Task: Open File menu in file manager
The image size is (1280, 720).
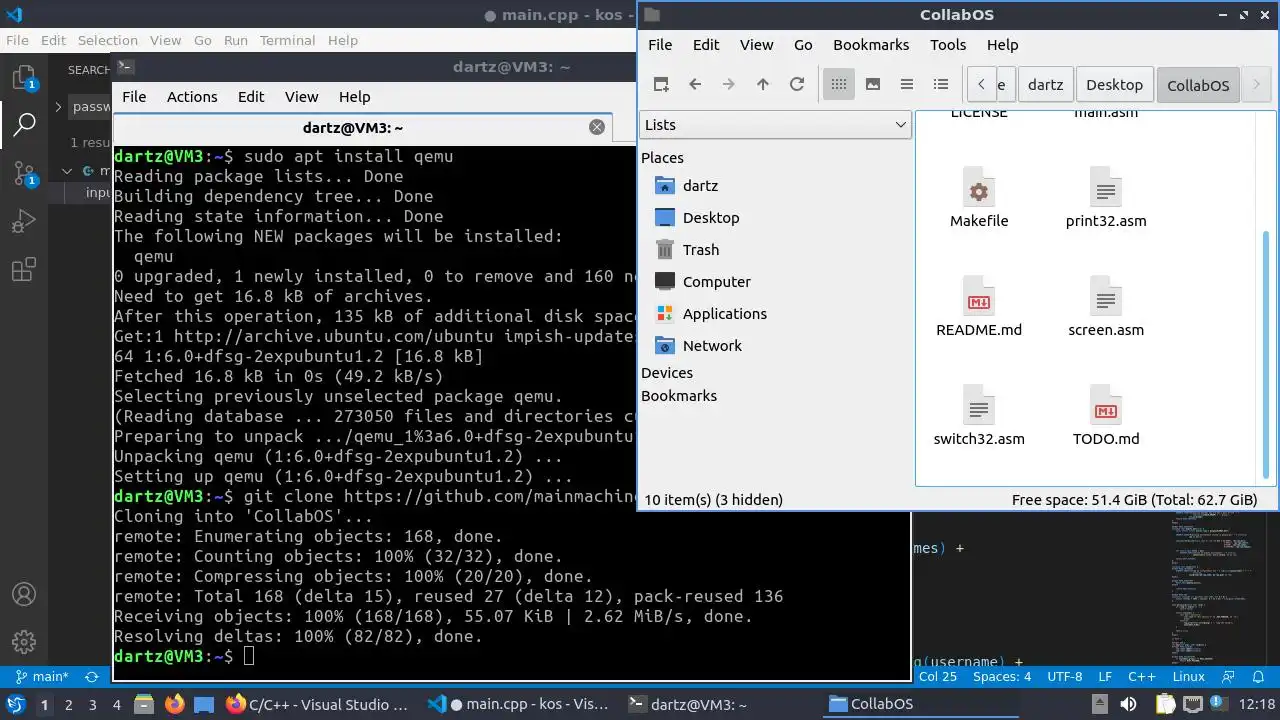Action: [x=660, y=45]
